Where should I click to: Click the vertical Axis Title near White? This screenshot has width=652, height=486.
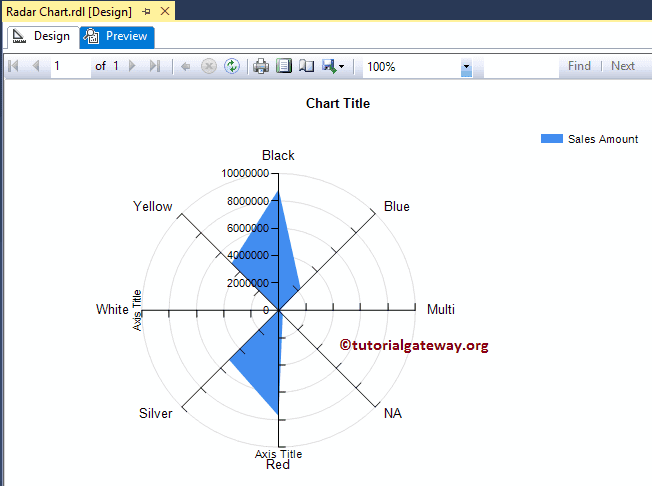pyautogui.click(x=137, y=310)
